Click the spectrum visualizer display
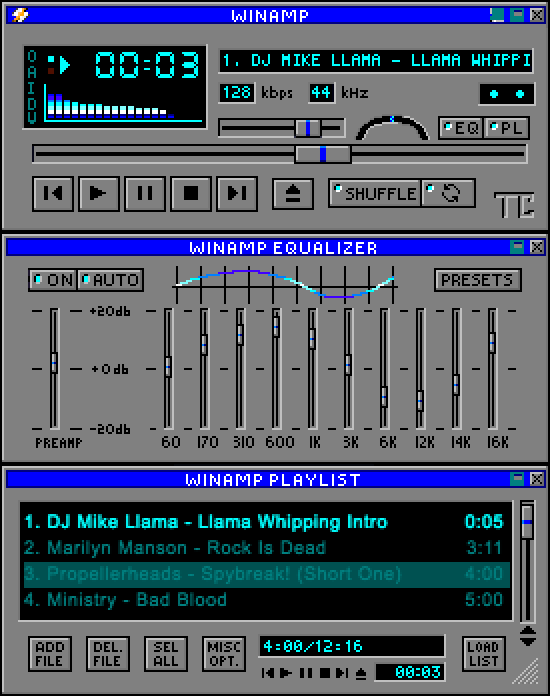 [123, 103]
